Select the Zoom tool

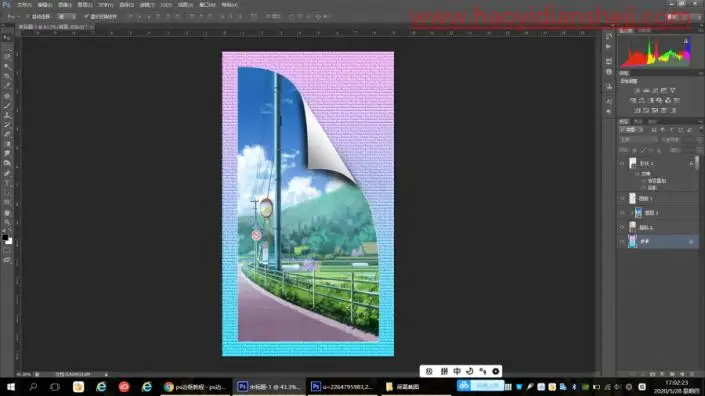[7, 222]
